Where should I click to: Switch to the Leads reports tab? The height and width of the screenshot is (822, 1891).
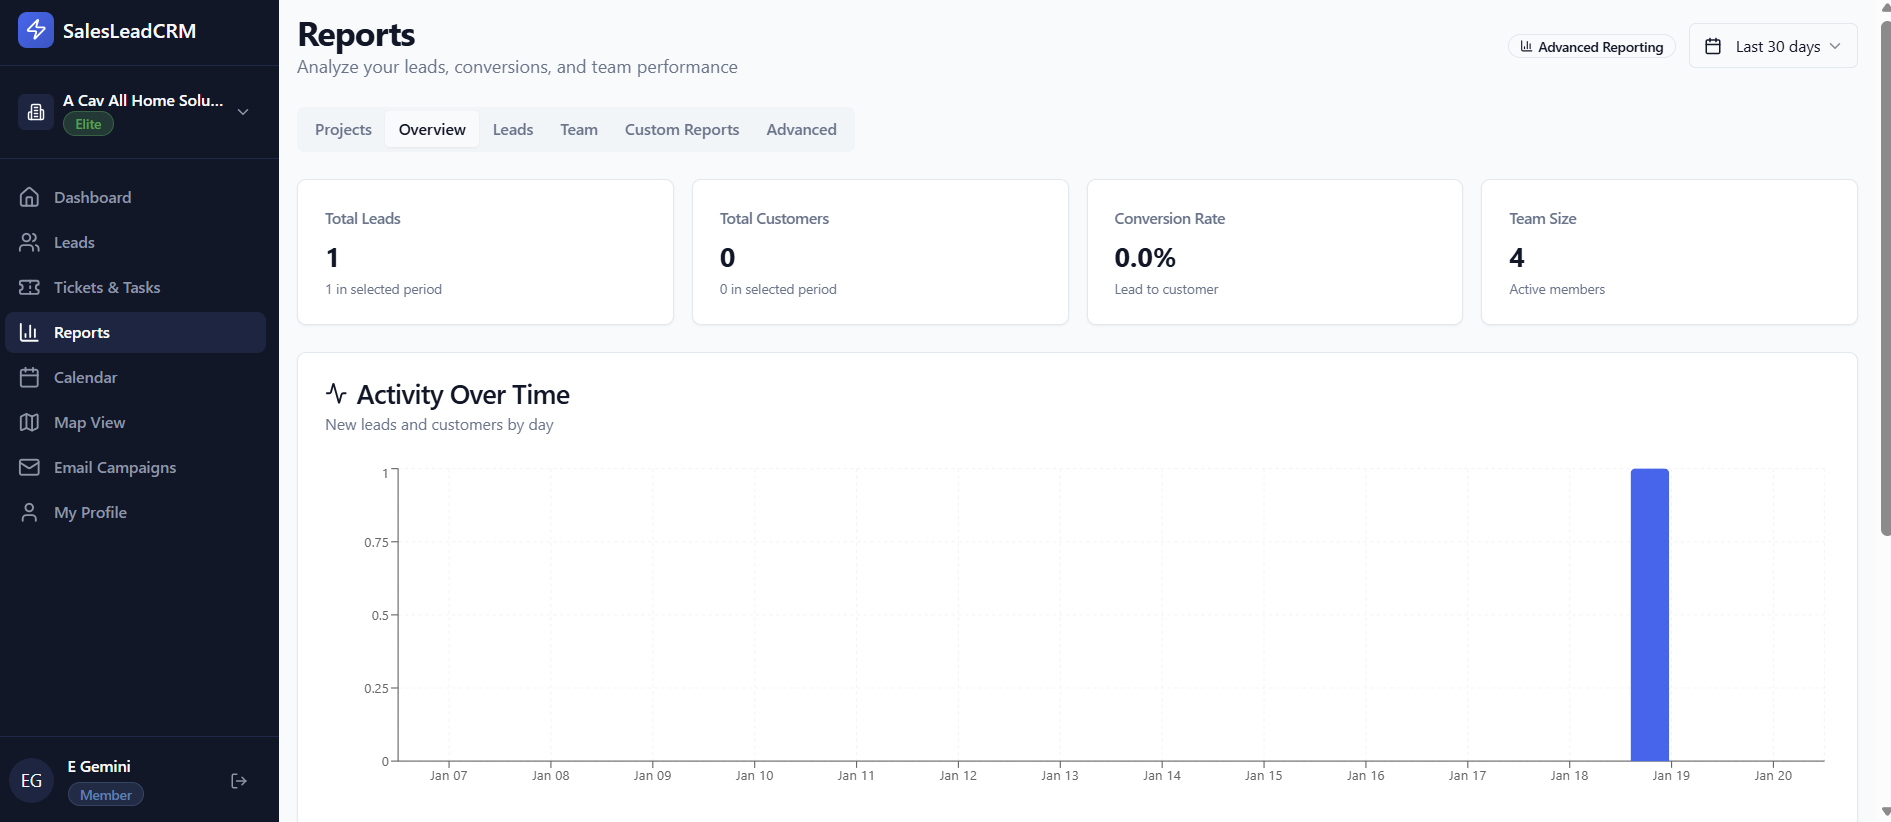click(x=513, y=129)
